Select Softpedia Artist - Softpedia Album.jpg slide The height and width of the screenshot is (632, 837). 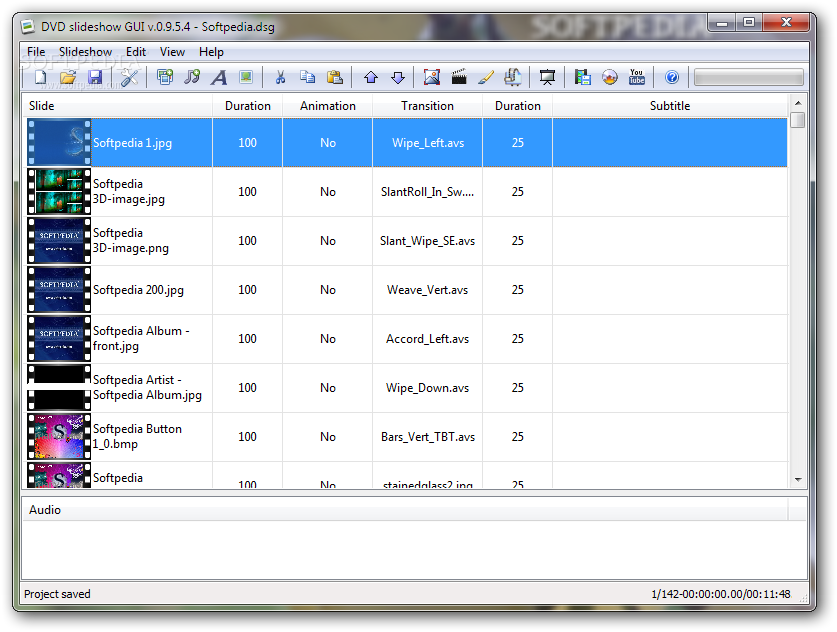coord(407,388)
